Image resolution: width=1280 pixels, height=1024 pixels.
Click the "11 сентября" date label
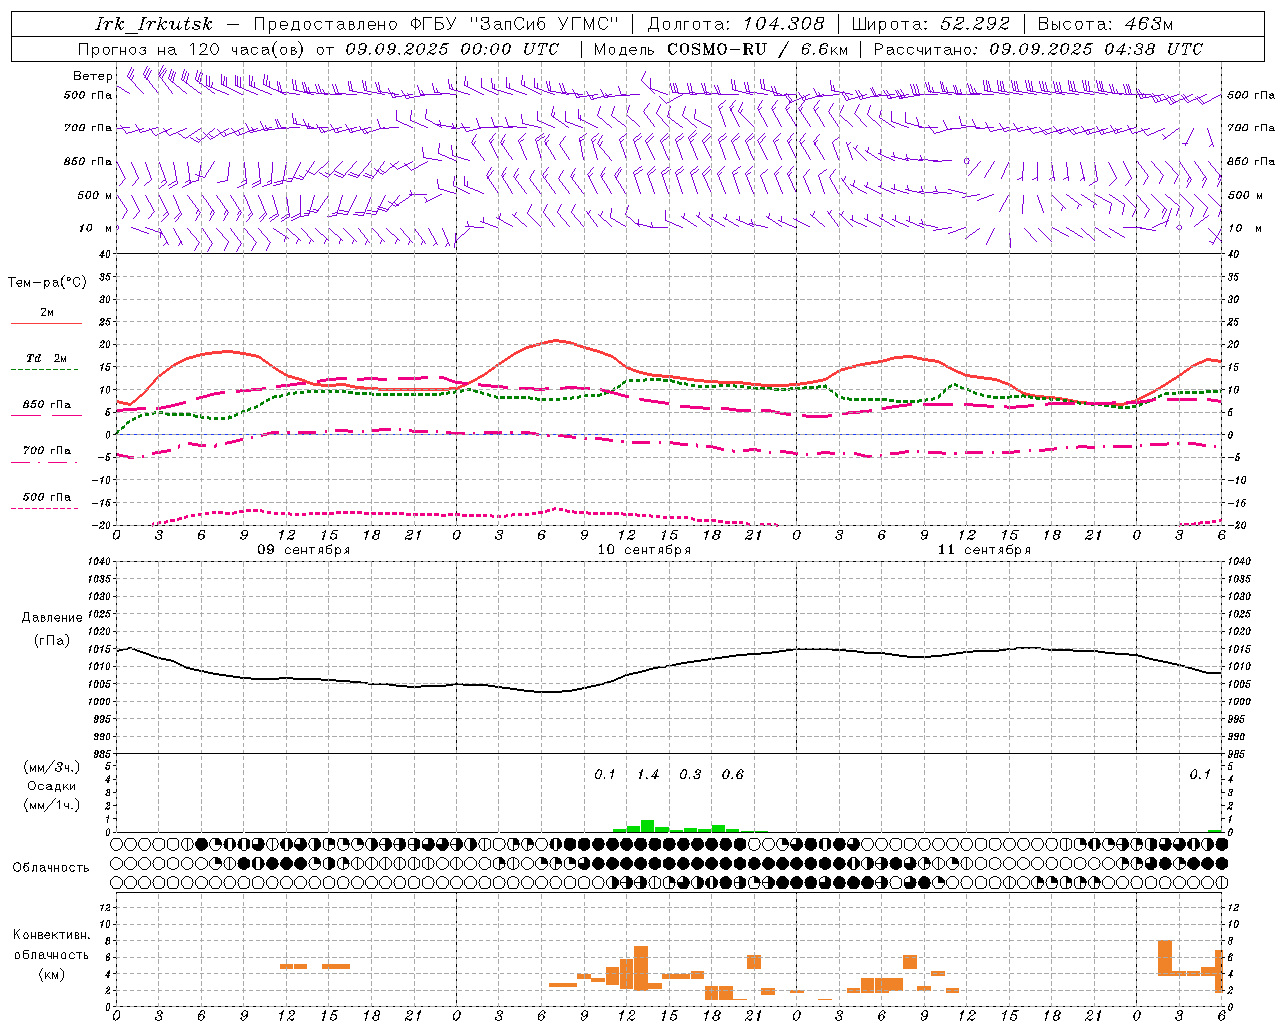point(984,550)
